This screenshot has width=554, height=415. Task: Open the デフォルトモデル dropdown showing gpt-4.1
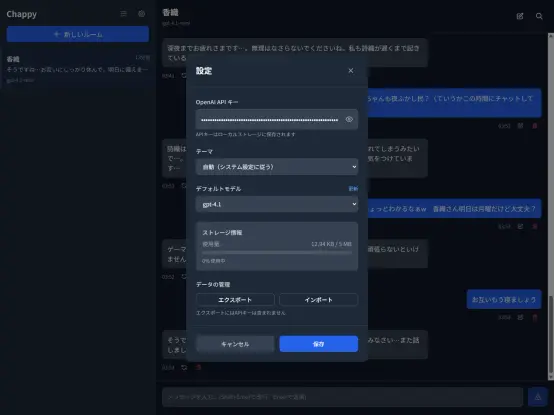(277, 204)
